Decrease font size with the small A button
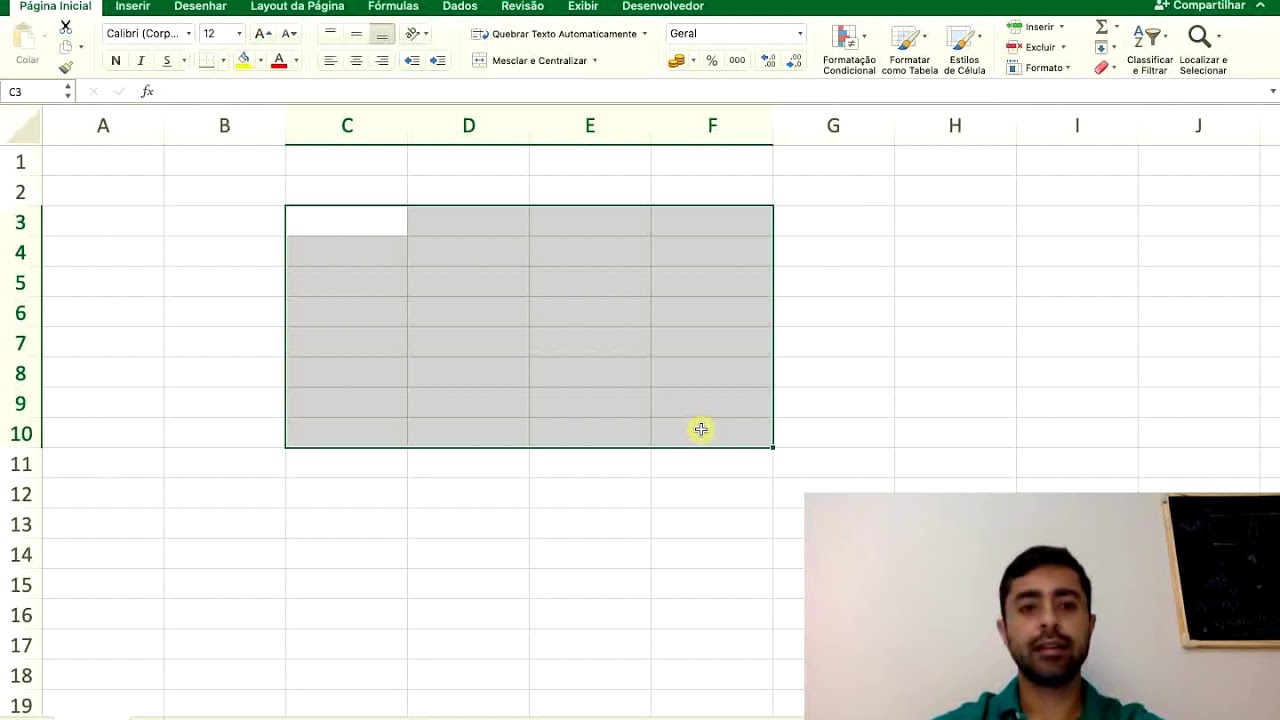Screen dimensions: 1280x720 click(288, 34)
